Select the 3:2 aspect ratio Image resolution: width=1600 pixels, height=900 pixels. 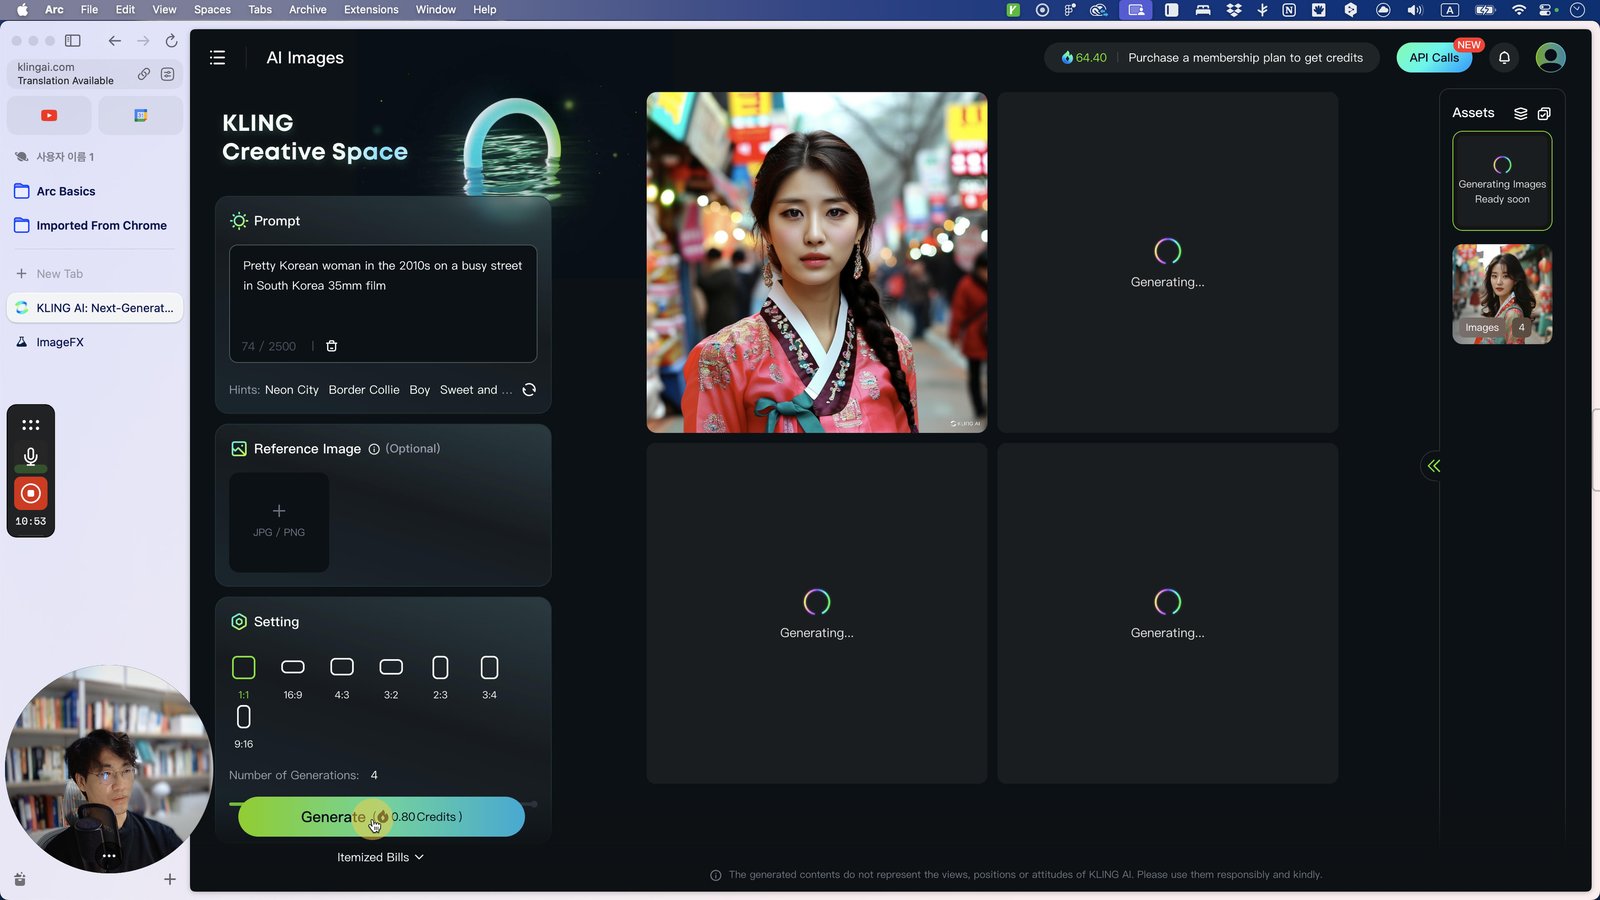click(391, 676)
